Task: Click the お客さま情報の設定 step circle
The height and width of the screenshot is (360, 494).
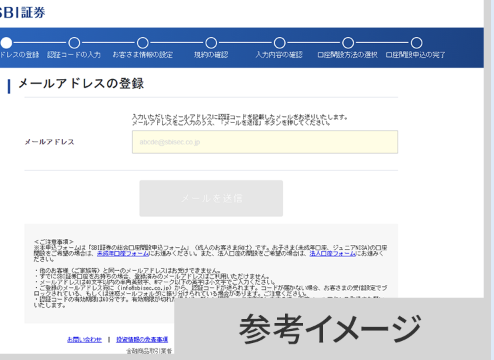Action: point(143,43)
